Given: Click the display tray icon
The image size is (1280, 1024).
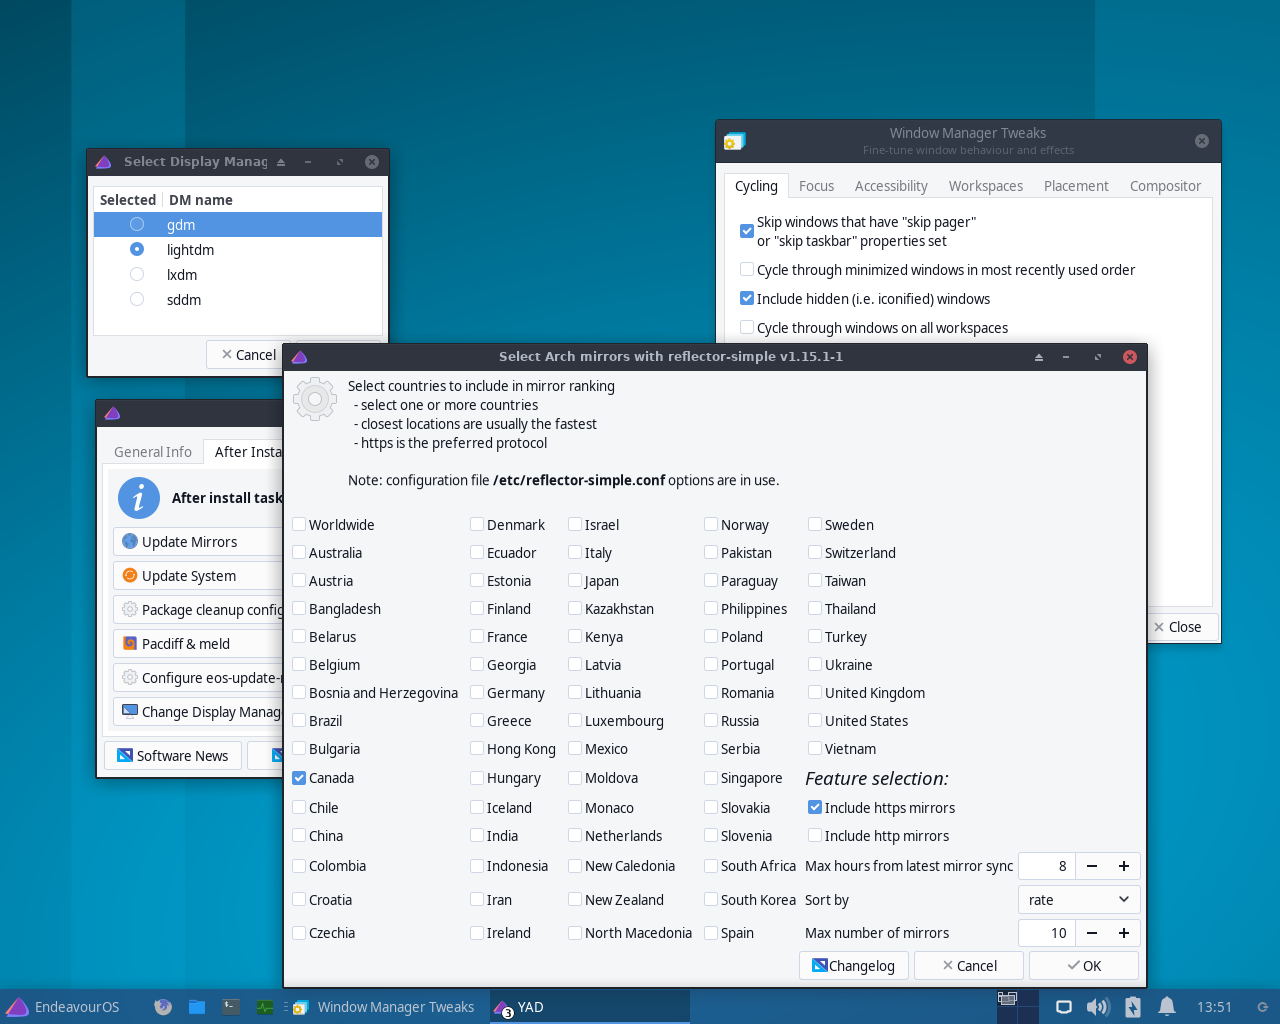Looking at the screenshot, I should click(1064, 1007).
